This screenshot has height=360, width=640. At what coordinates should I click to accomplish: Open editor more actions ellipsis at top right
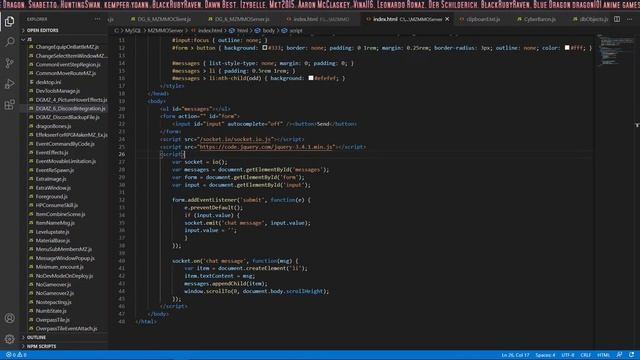click(x=630, y=19)
